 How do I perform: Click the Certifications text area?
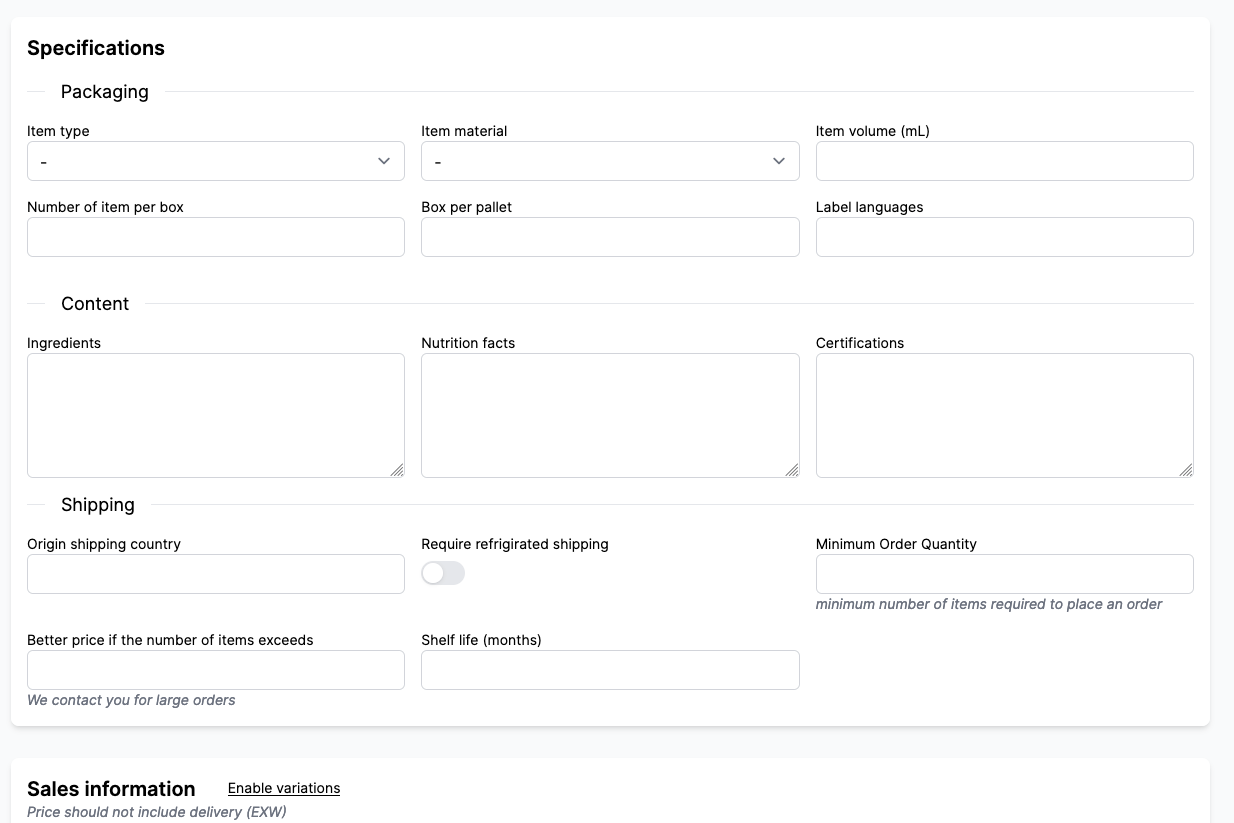(1004, 415)
